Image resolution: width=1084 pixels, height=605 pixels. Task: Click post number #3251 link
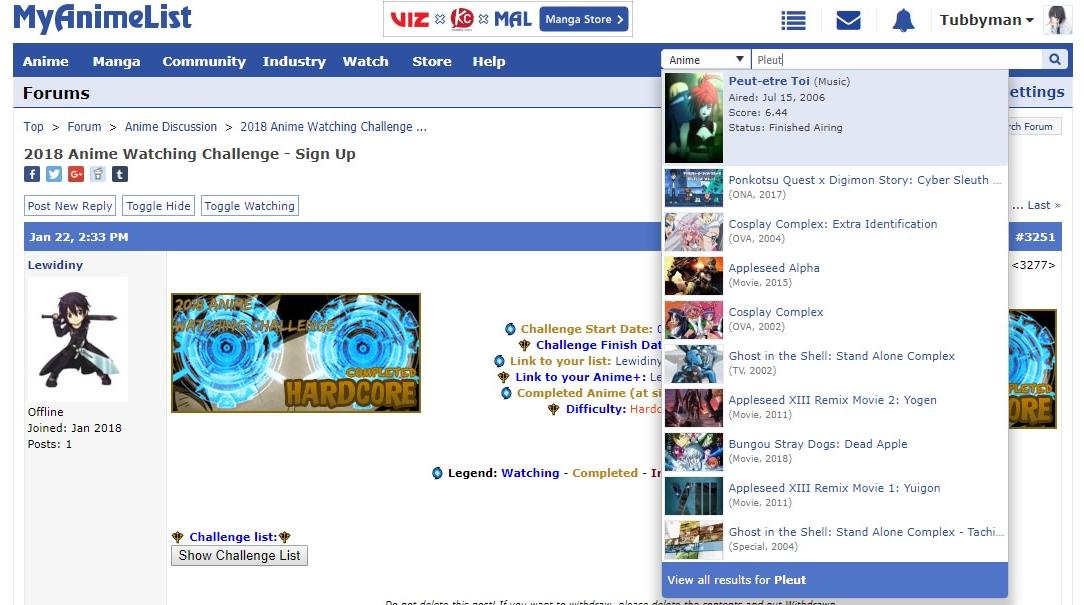point(1034,237)
